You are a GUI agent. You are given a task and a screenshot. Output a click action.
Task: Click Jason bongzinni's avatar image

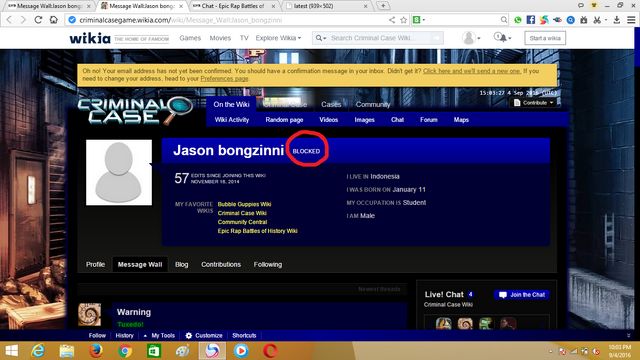(x=119, y=172)
